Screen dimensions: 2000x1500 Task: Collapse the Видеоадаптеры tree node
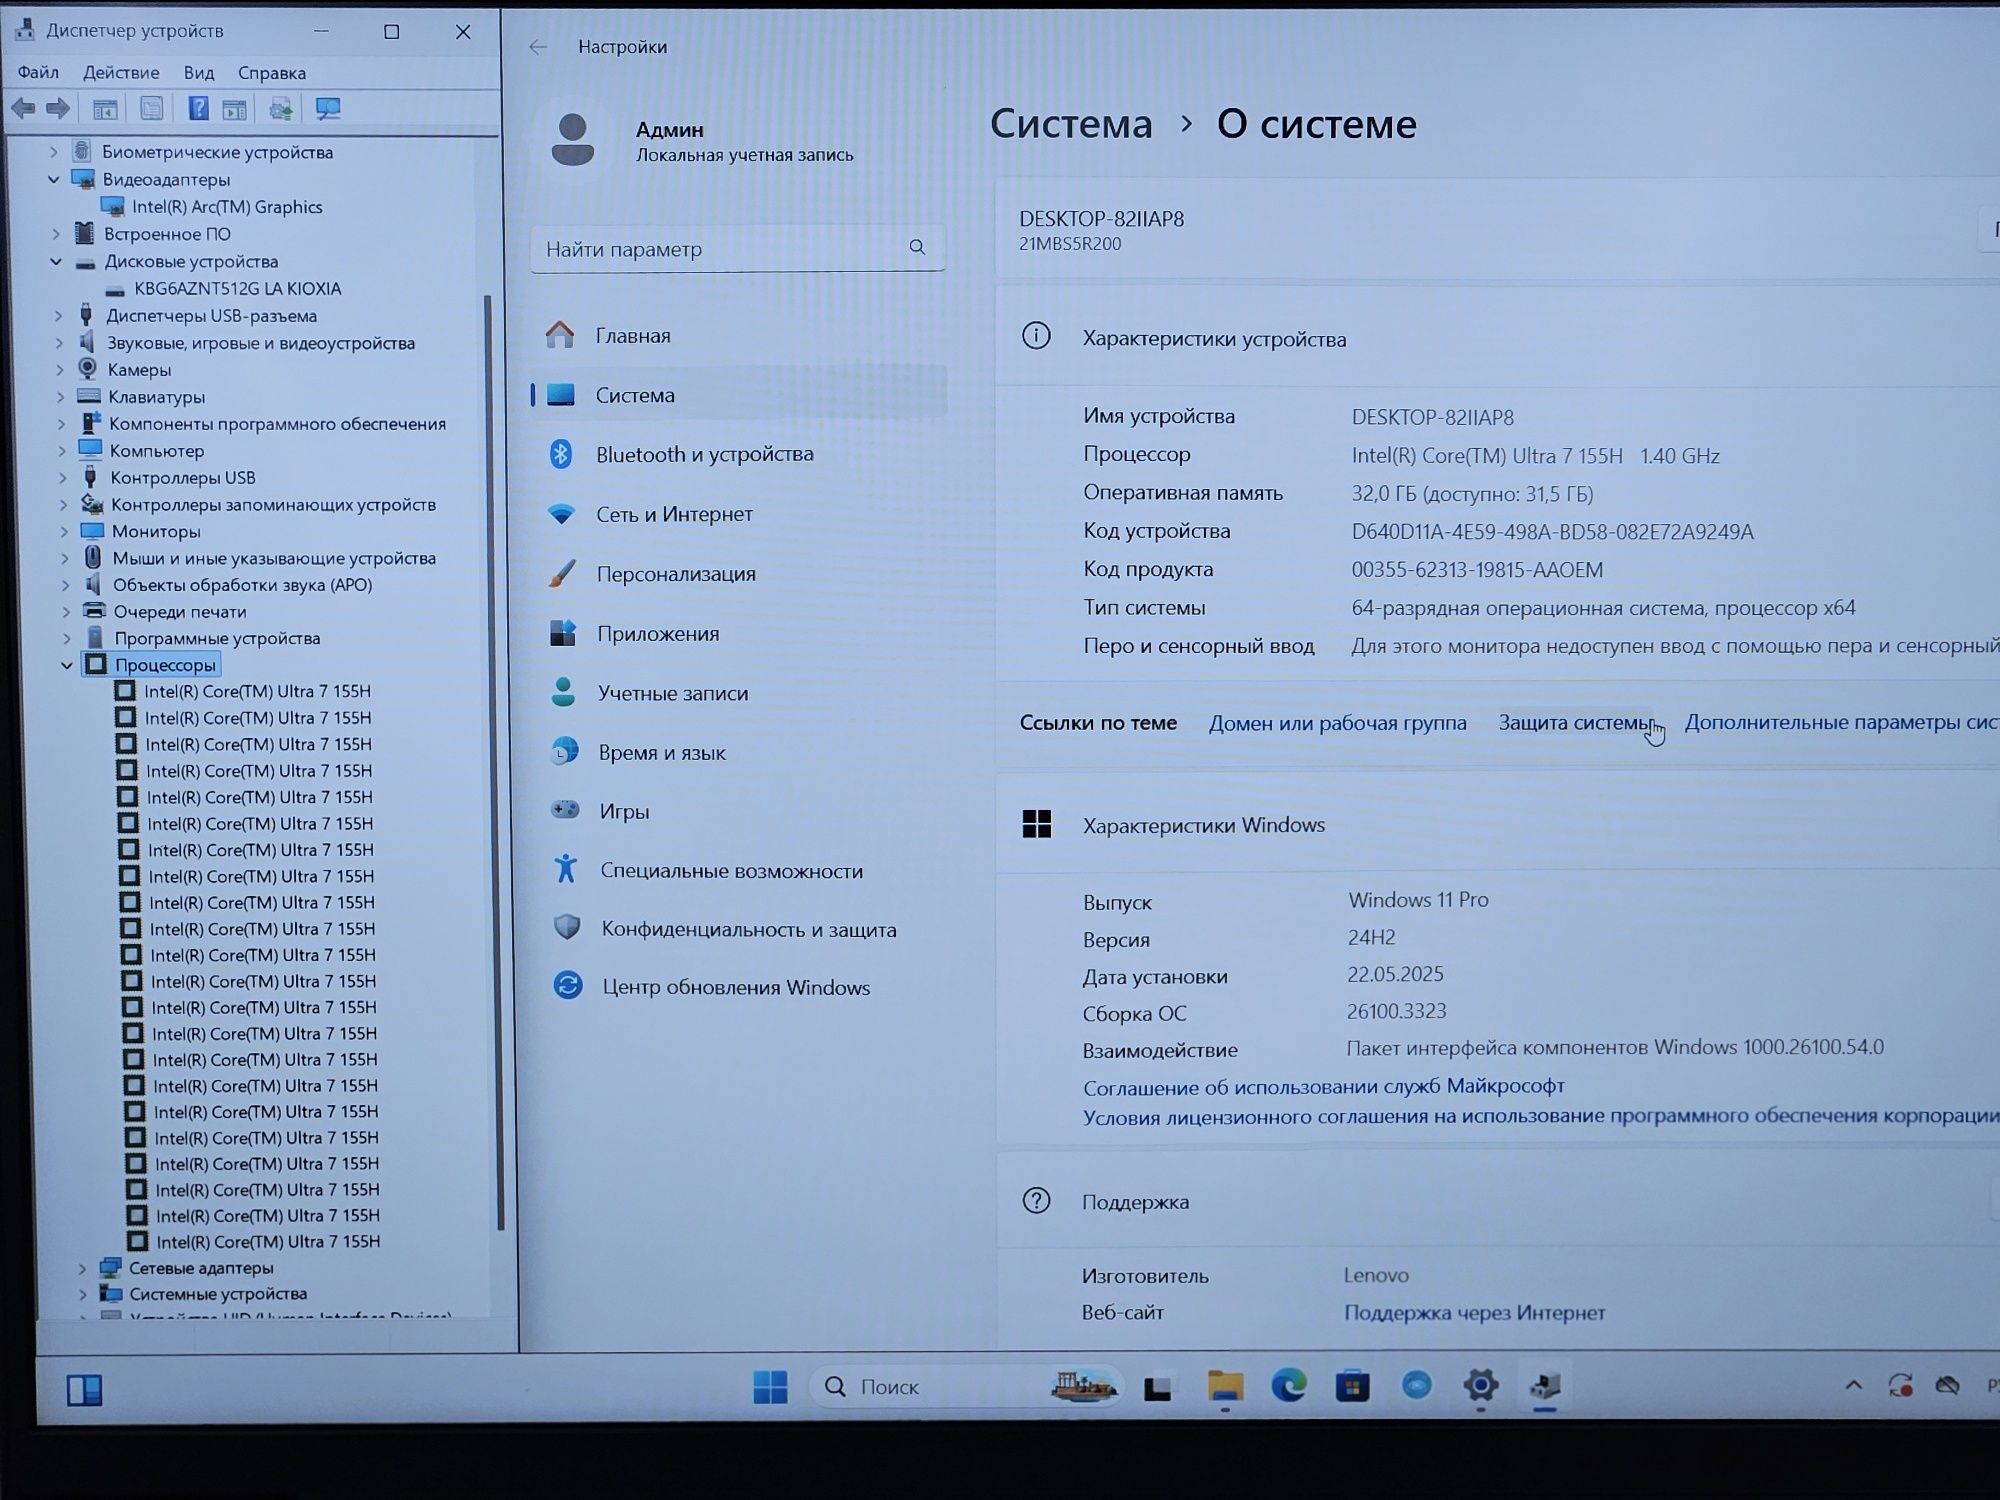click(x=54, y=179)
